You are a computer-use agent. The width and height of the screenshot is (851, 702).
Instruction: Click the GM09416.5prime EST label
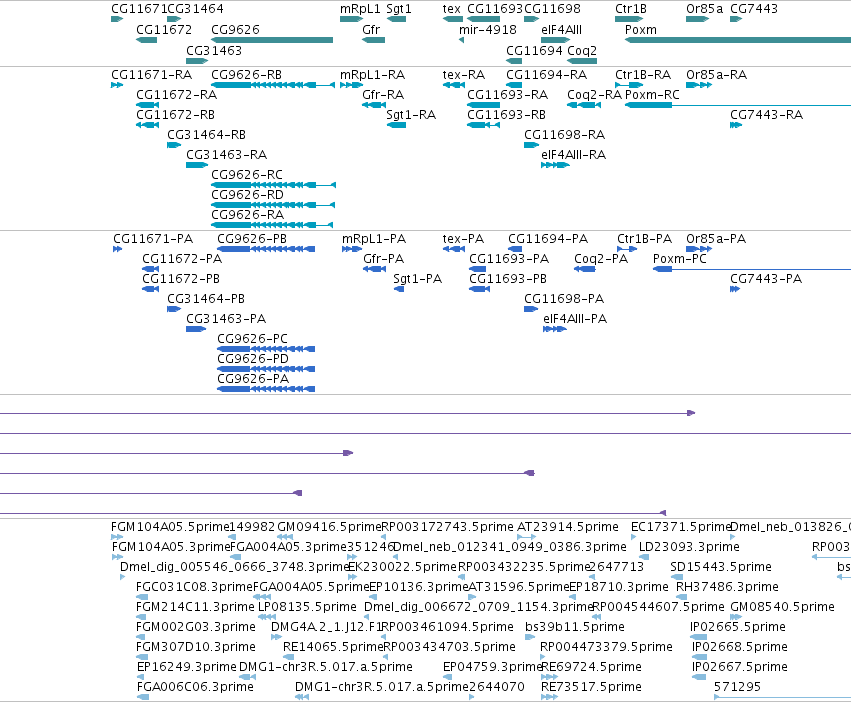329,527
